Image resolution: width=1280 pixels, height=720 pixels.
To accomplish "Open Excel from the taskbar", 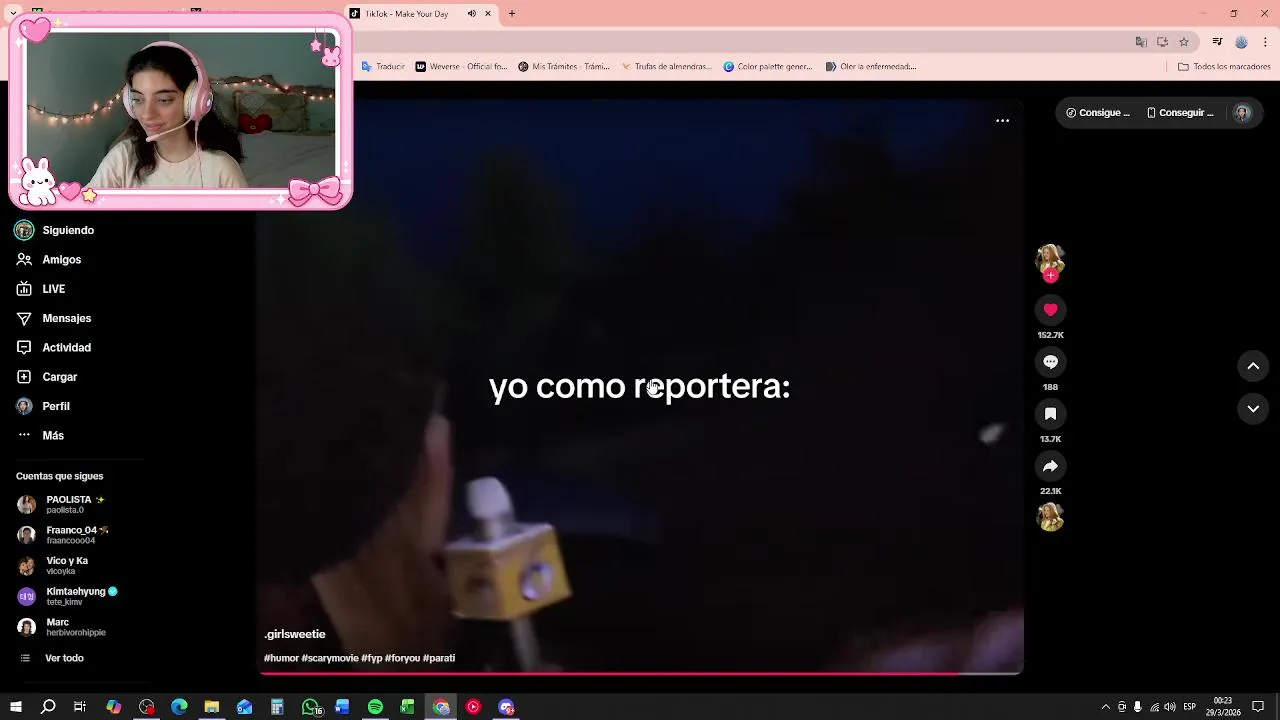I will (x=407, y=707).
